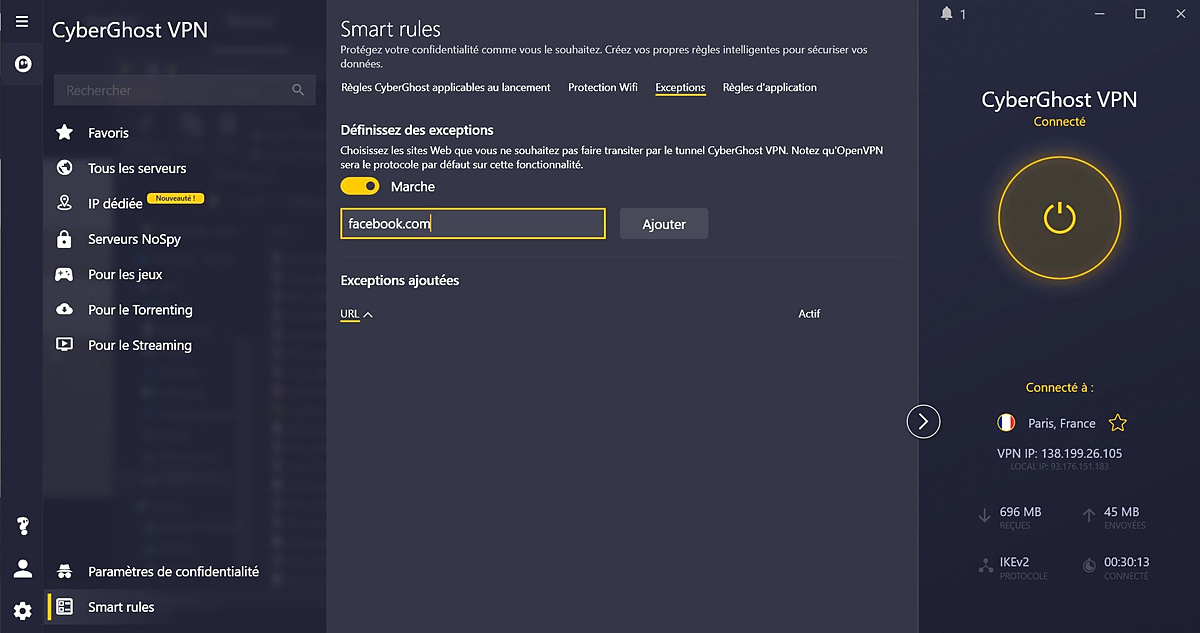Click the search magnifier icon

click(x=298, y=90)
